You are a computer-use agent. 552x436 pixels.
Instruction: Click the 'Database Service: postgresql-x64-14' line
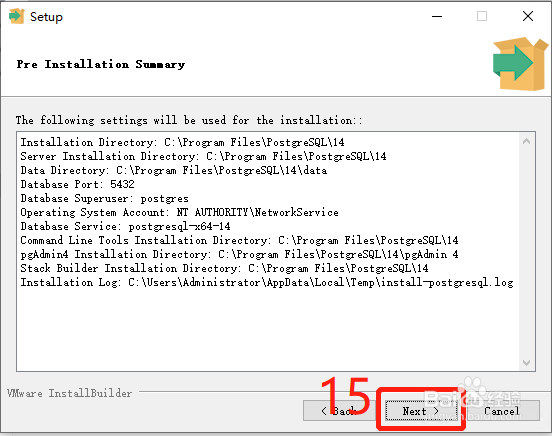click(125, 226)
